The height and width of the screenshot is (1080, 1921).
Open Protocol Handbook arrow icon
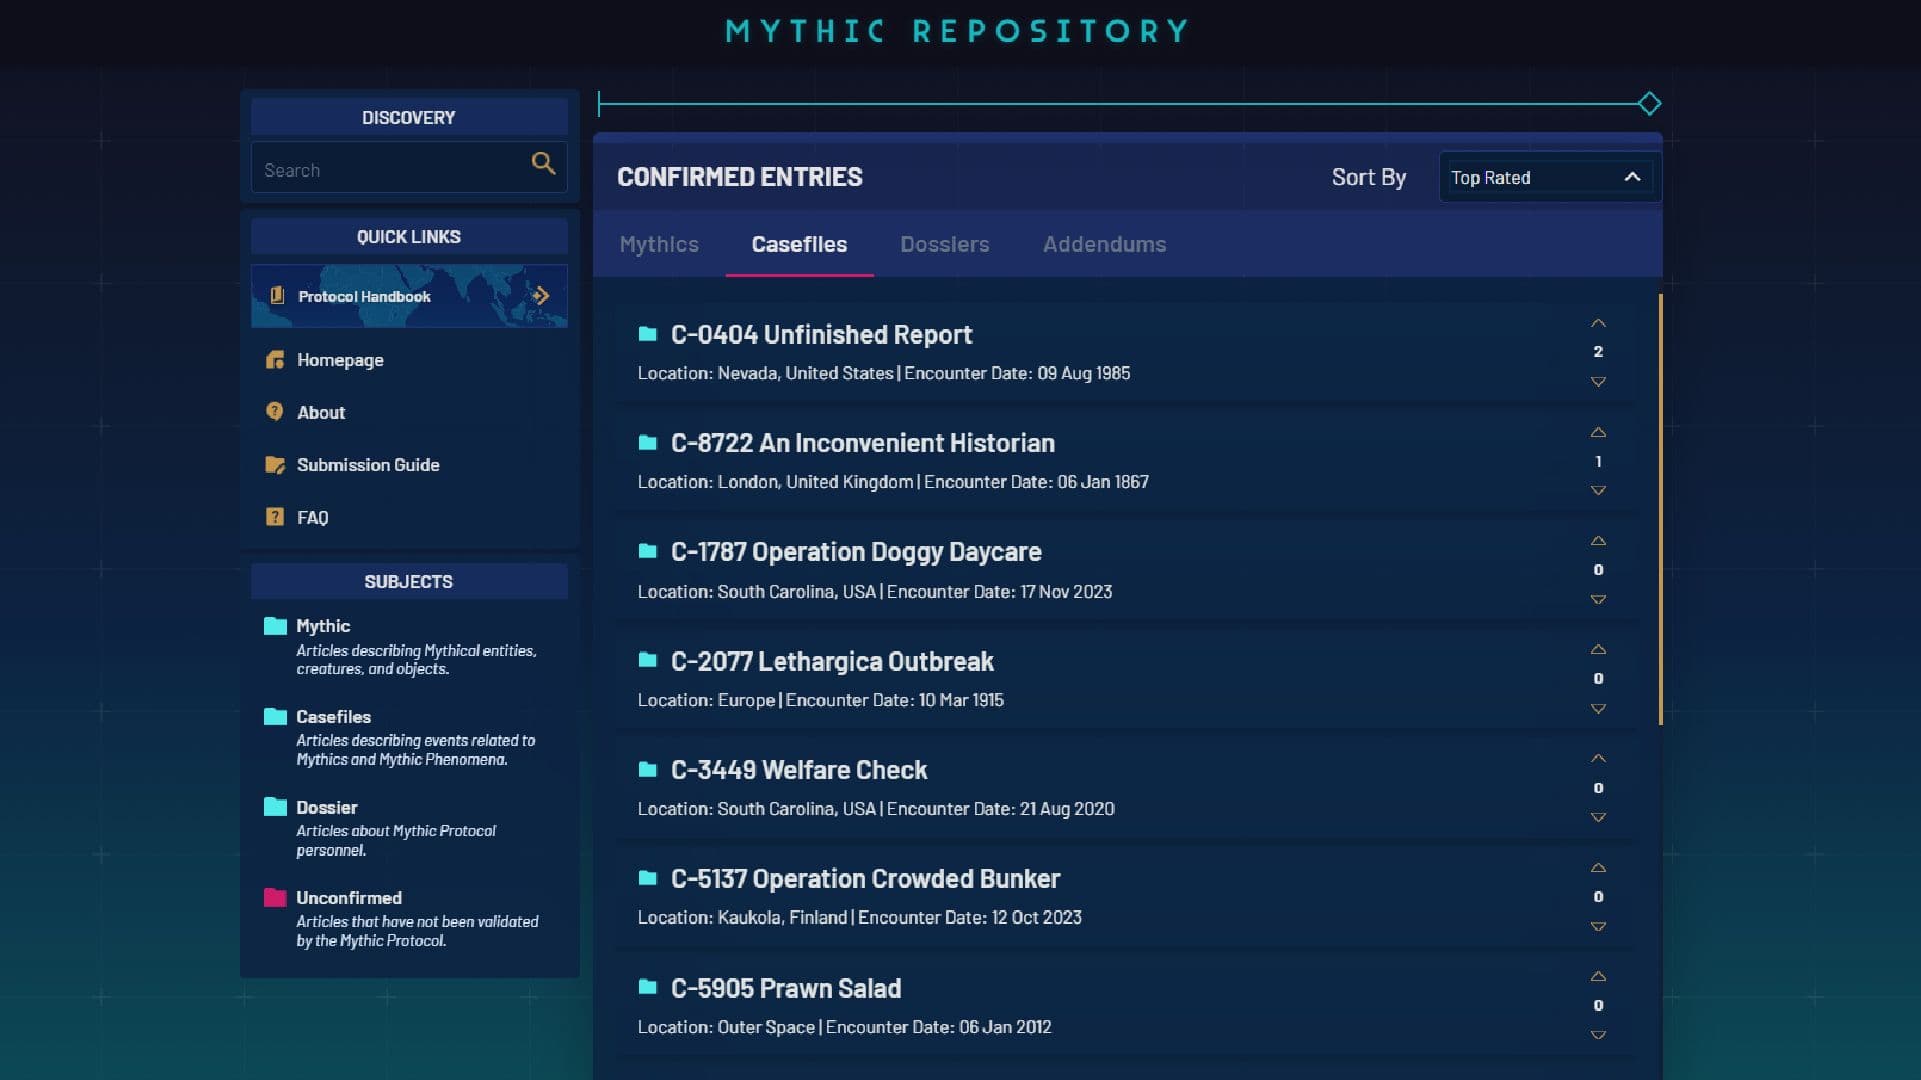point(541,295)
